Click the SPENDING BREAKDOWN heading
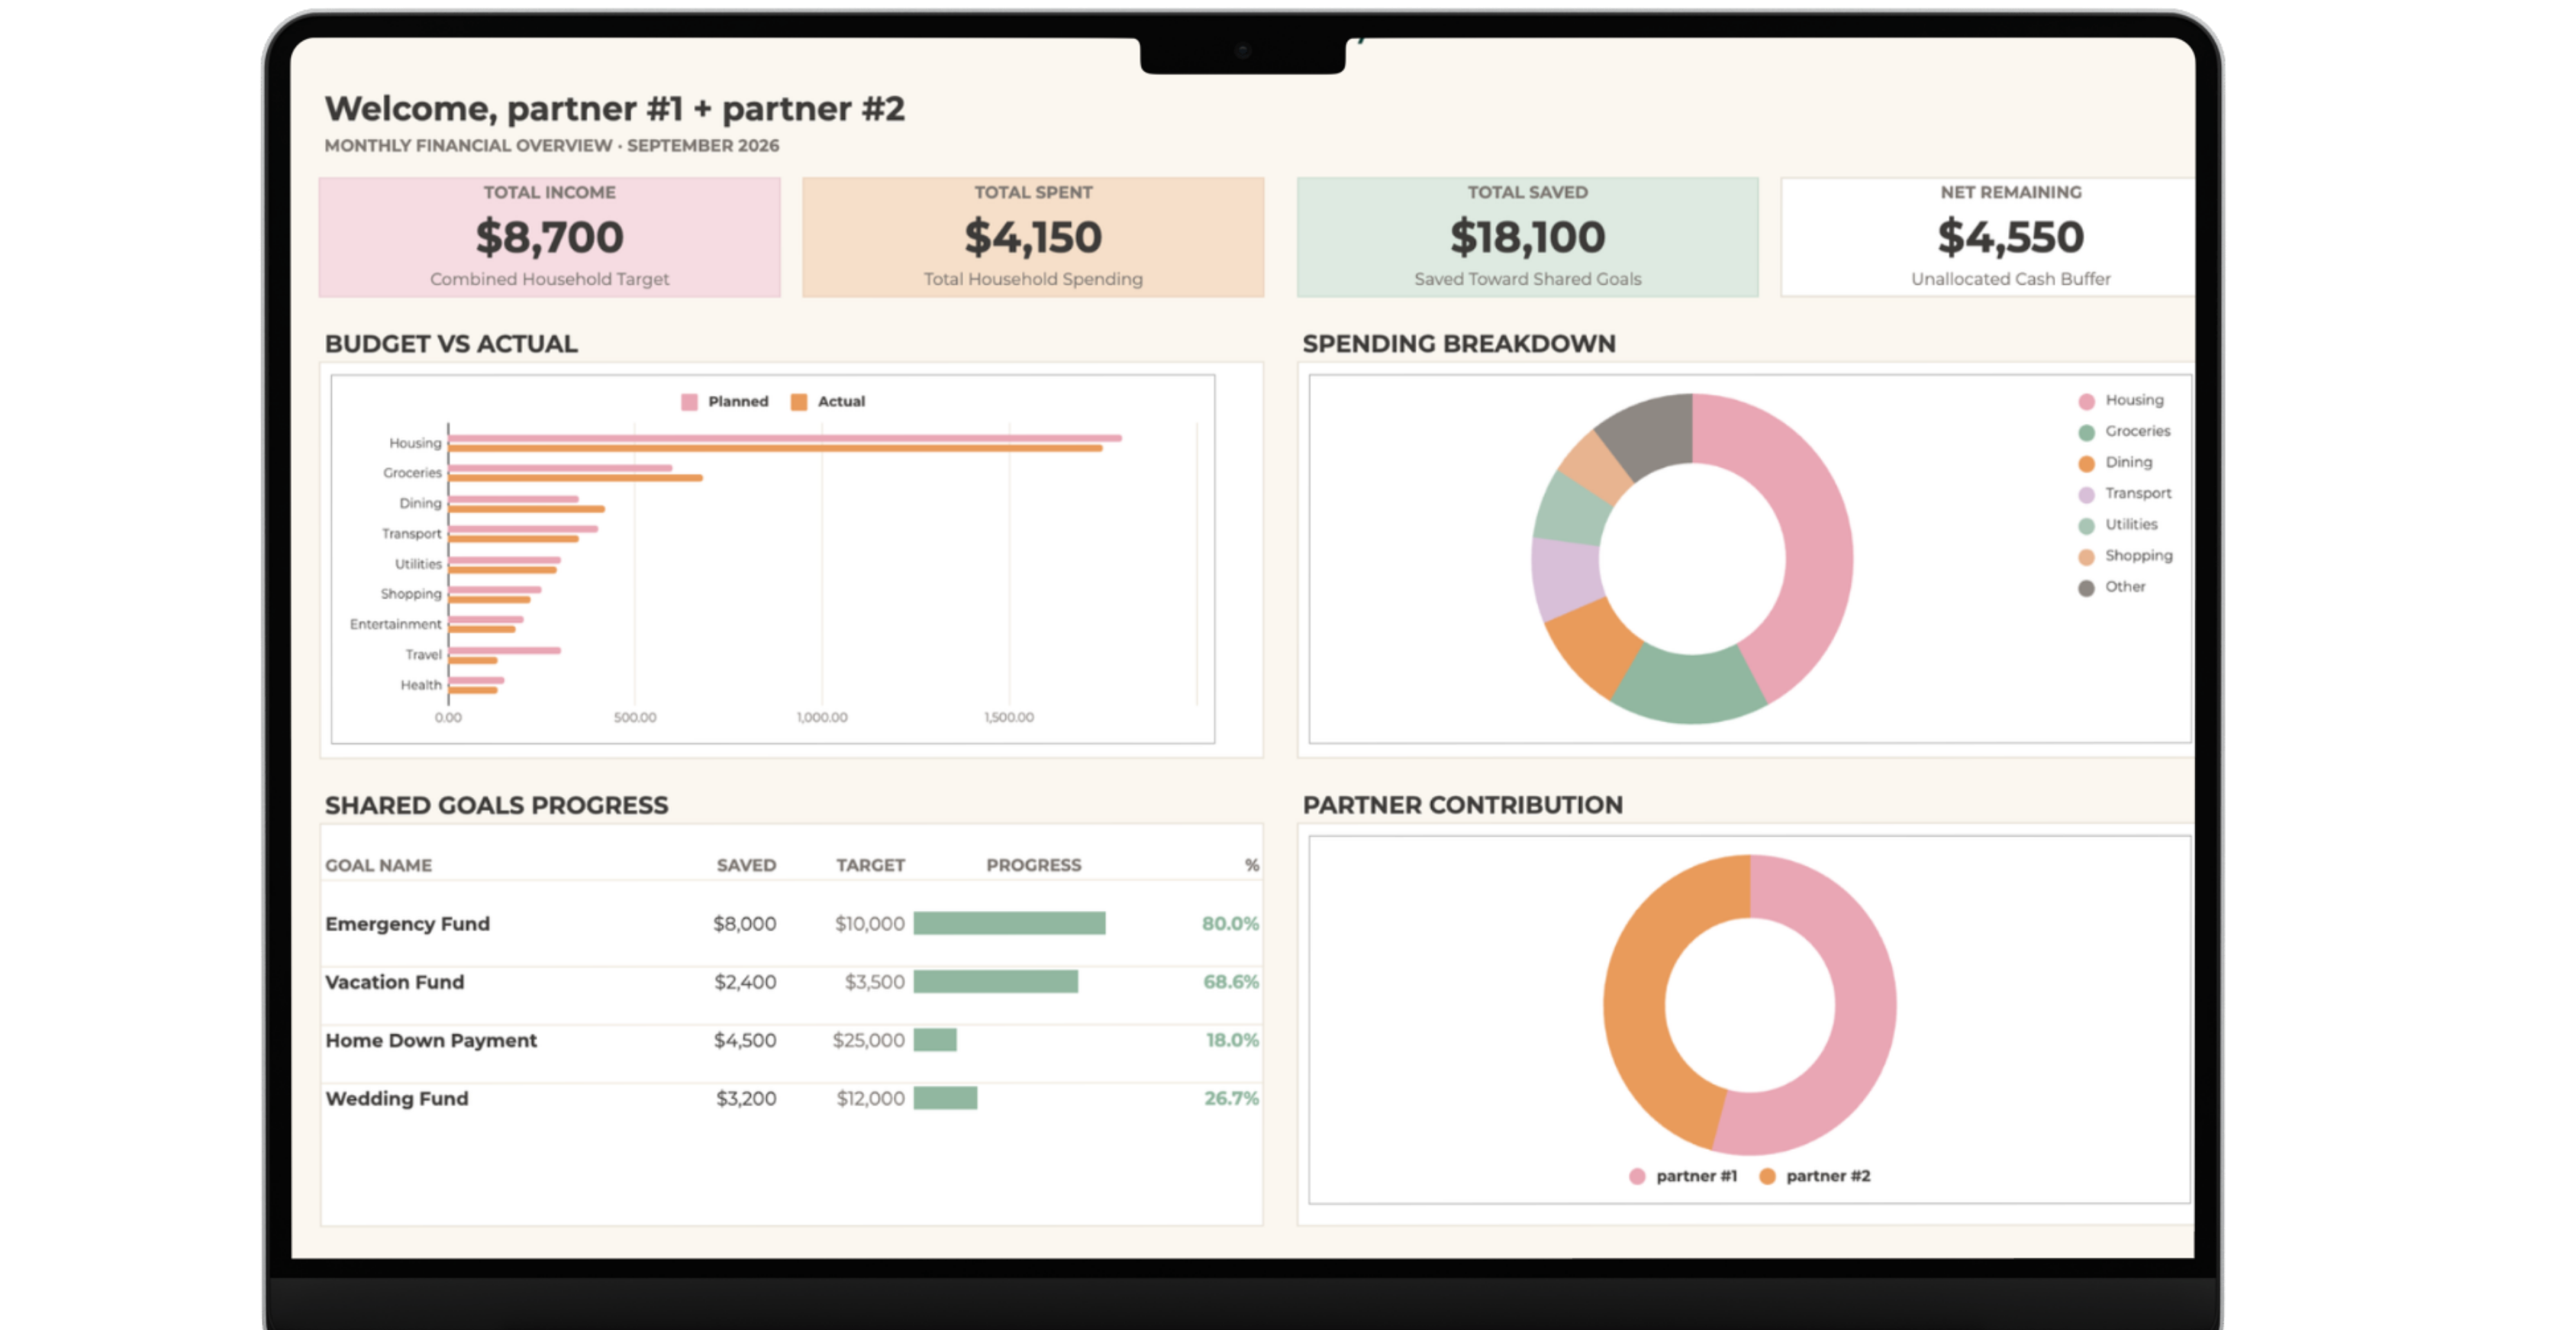The image size is (2576, 1330). pos(1459,344)
